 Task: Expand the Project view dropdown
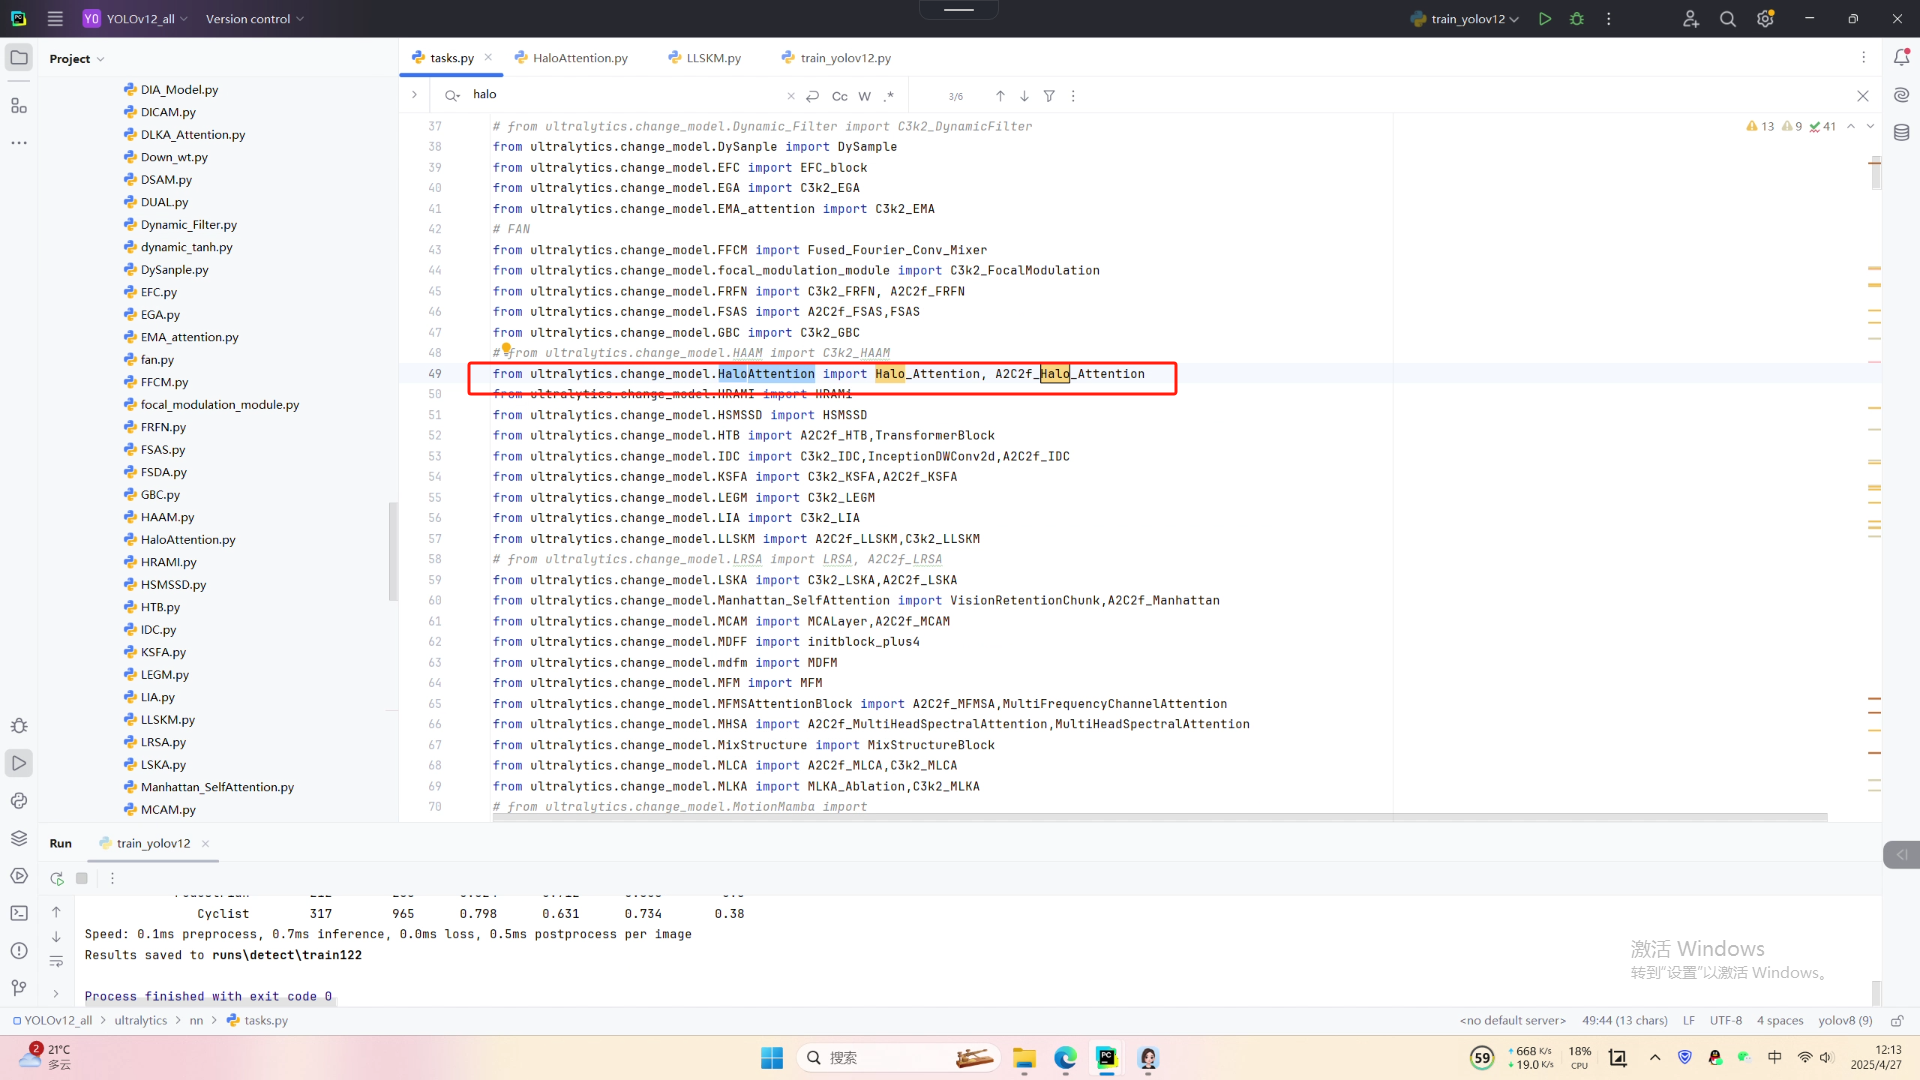tap(77, 59)
